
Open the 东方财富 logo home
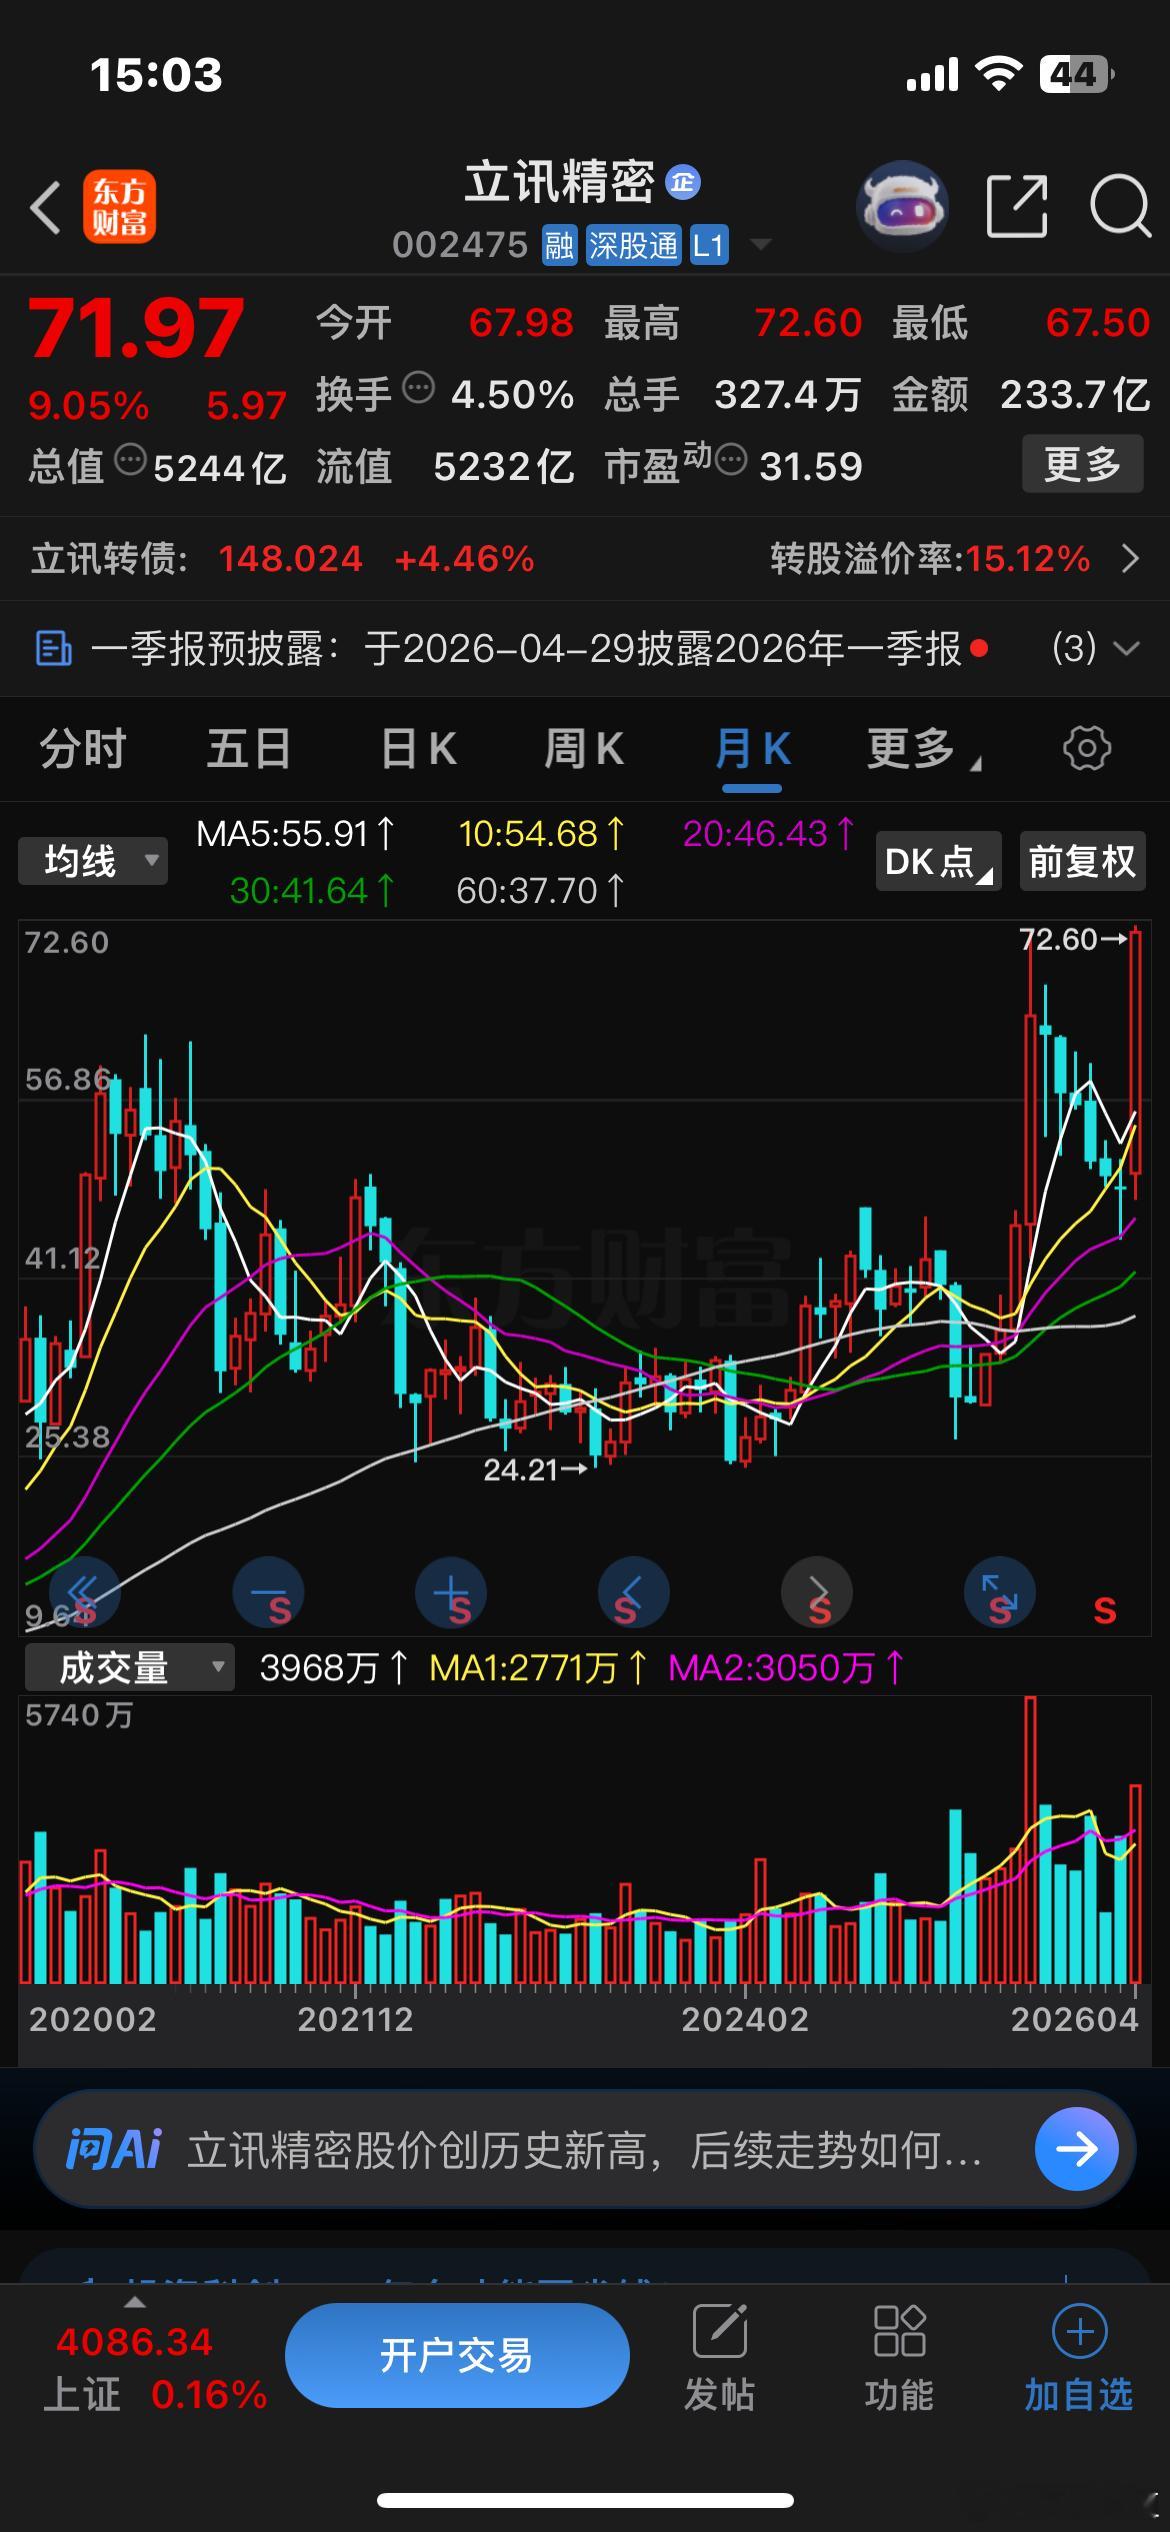pyautogui.click(x=119, y=208)
